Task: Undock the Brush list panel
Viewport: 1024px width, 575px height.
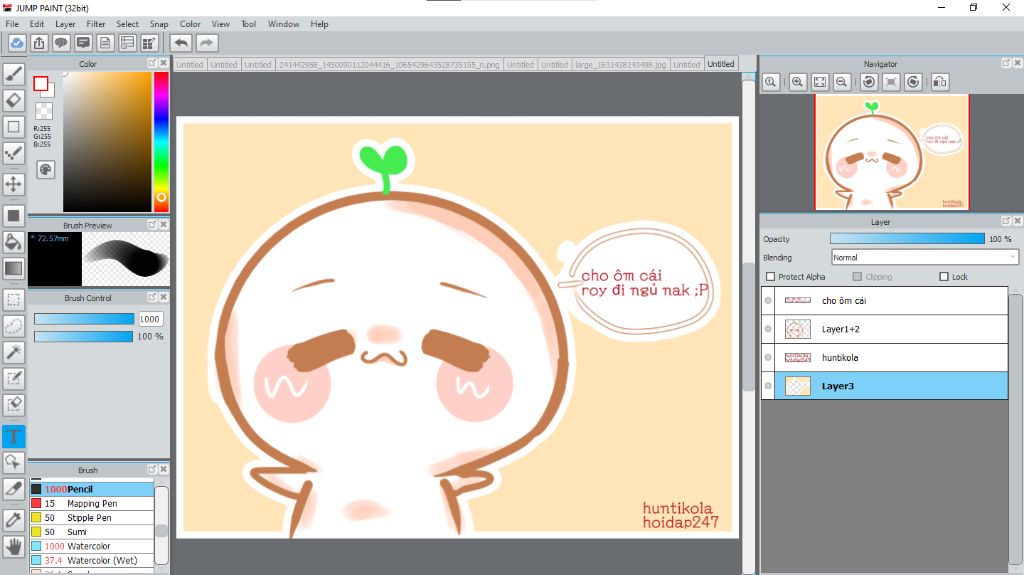Action: pos(152,469)
